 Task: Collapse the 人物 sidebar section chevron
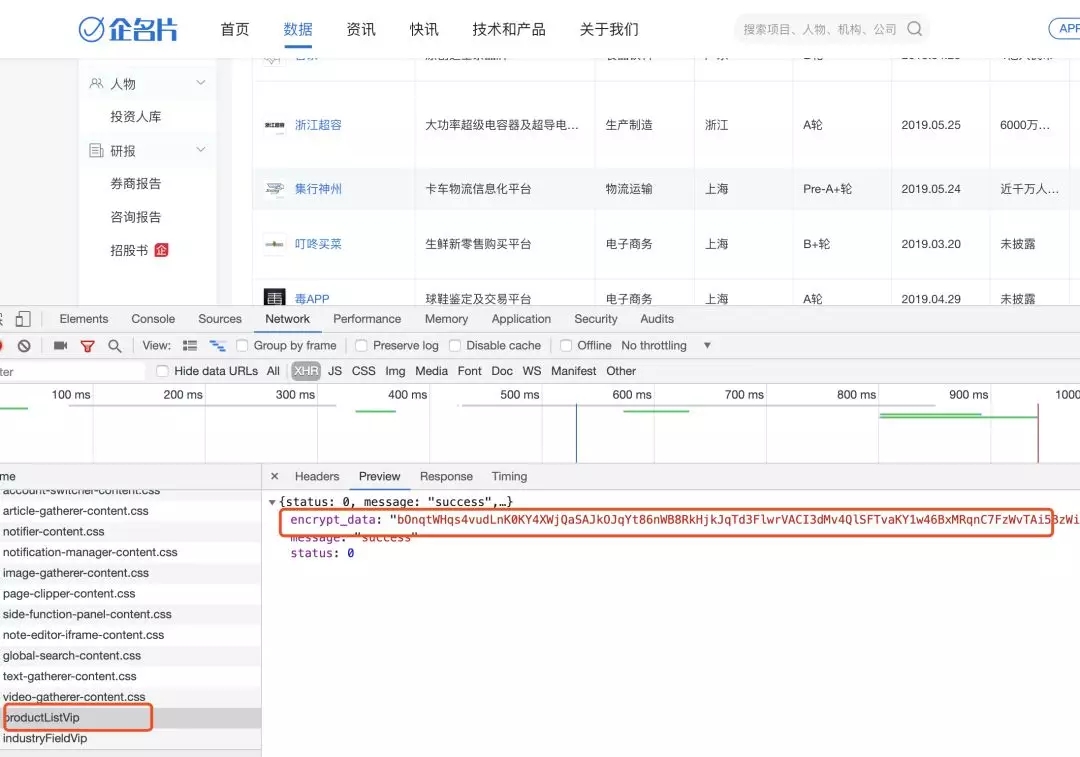point(200,83)
